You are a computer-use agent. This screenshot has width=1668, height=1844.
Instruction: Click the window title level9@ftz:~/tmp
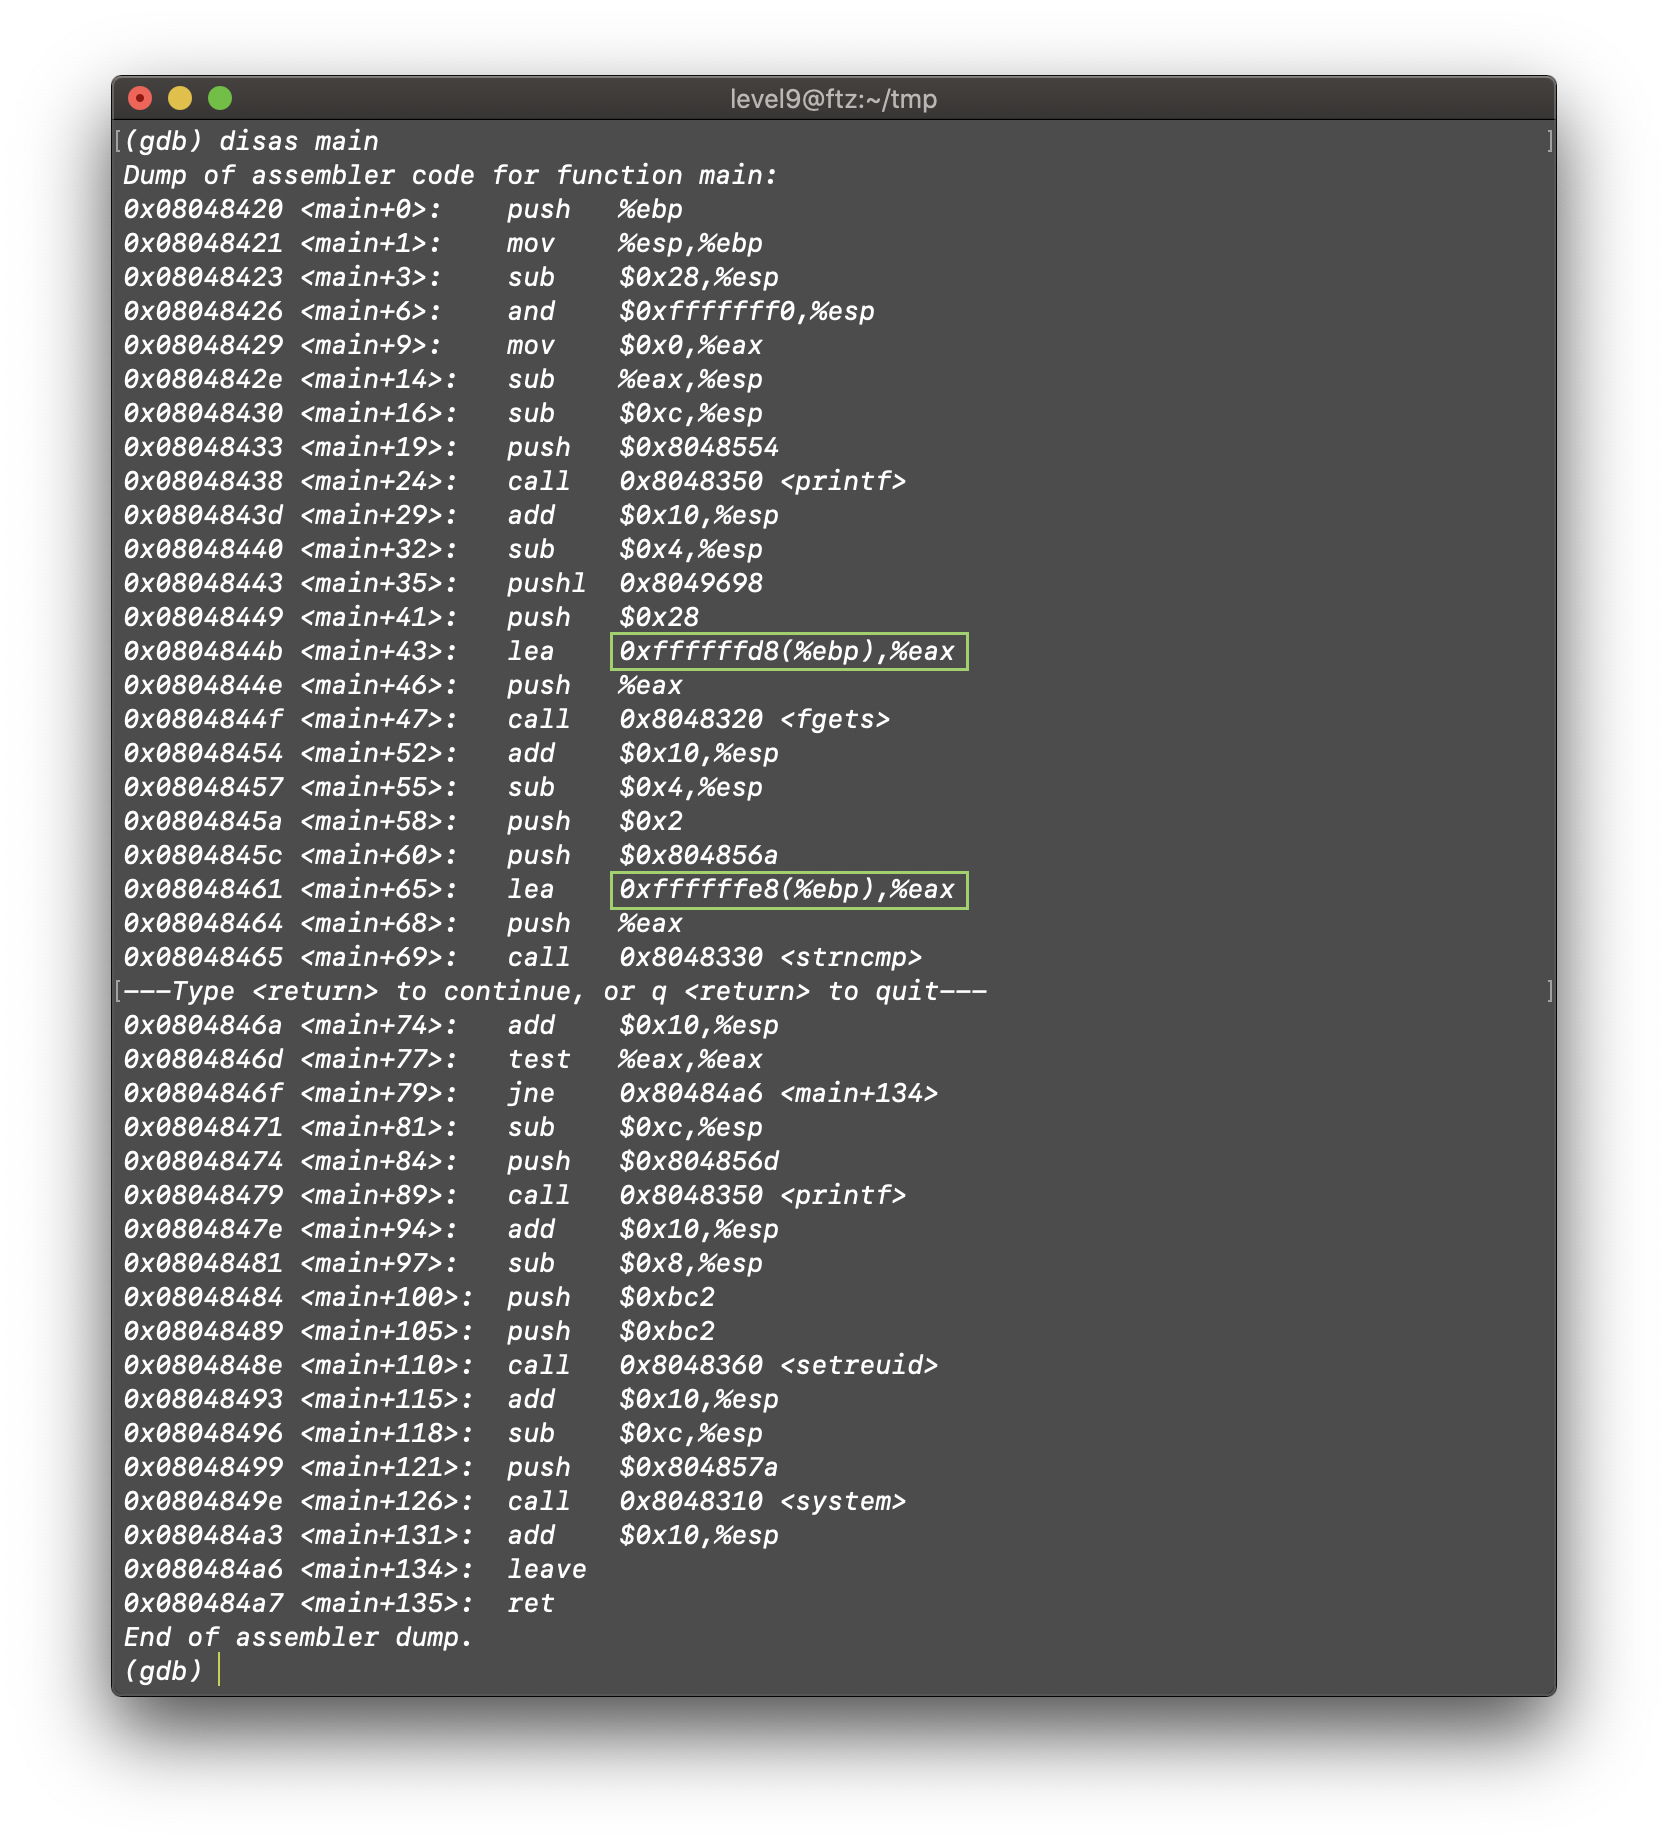pyautogui.click(x=833, y=99)
